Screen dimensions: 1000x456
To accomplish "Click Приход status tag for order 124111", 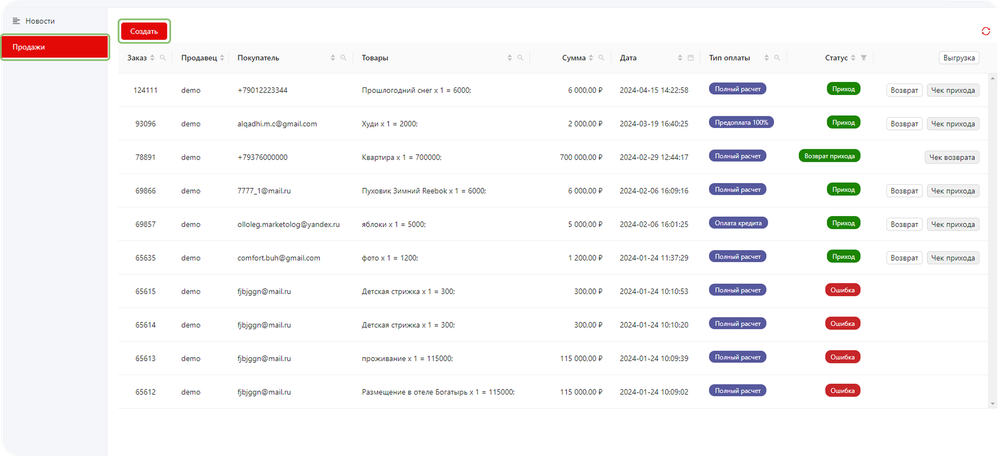I will tap(844, 89).
